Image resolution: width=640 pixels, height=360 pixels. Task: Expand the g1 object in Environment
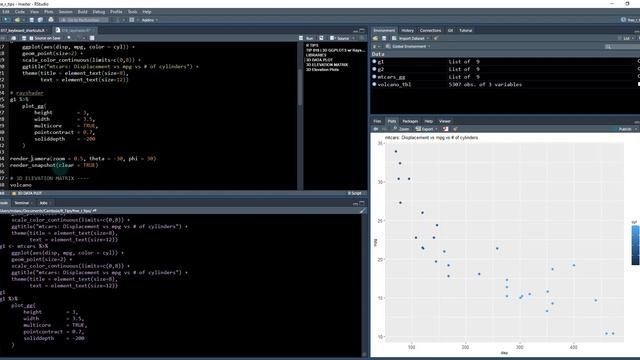[374, 62]
